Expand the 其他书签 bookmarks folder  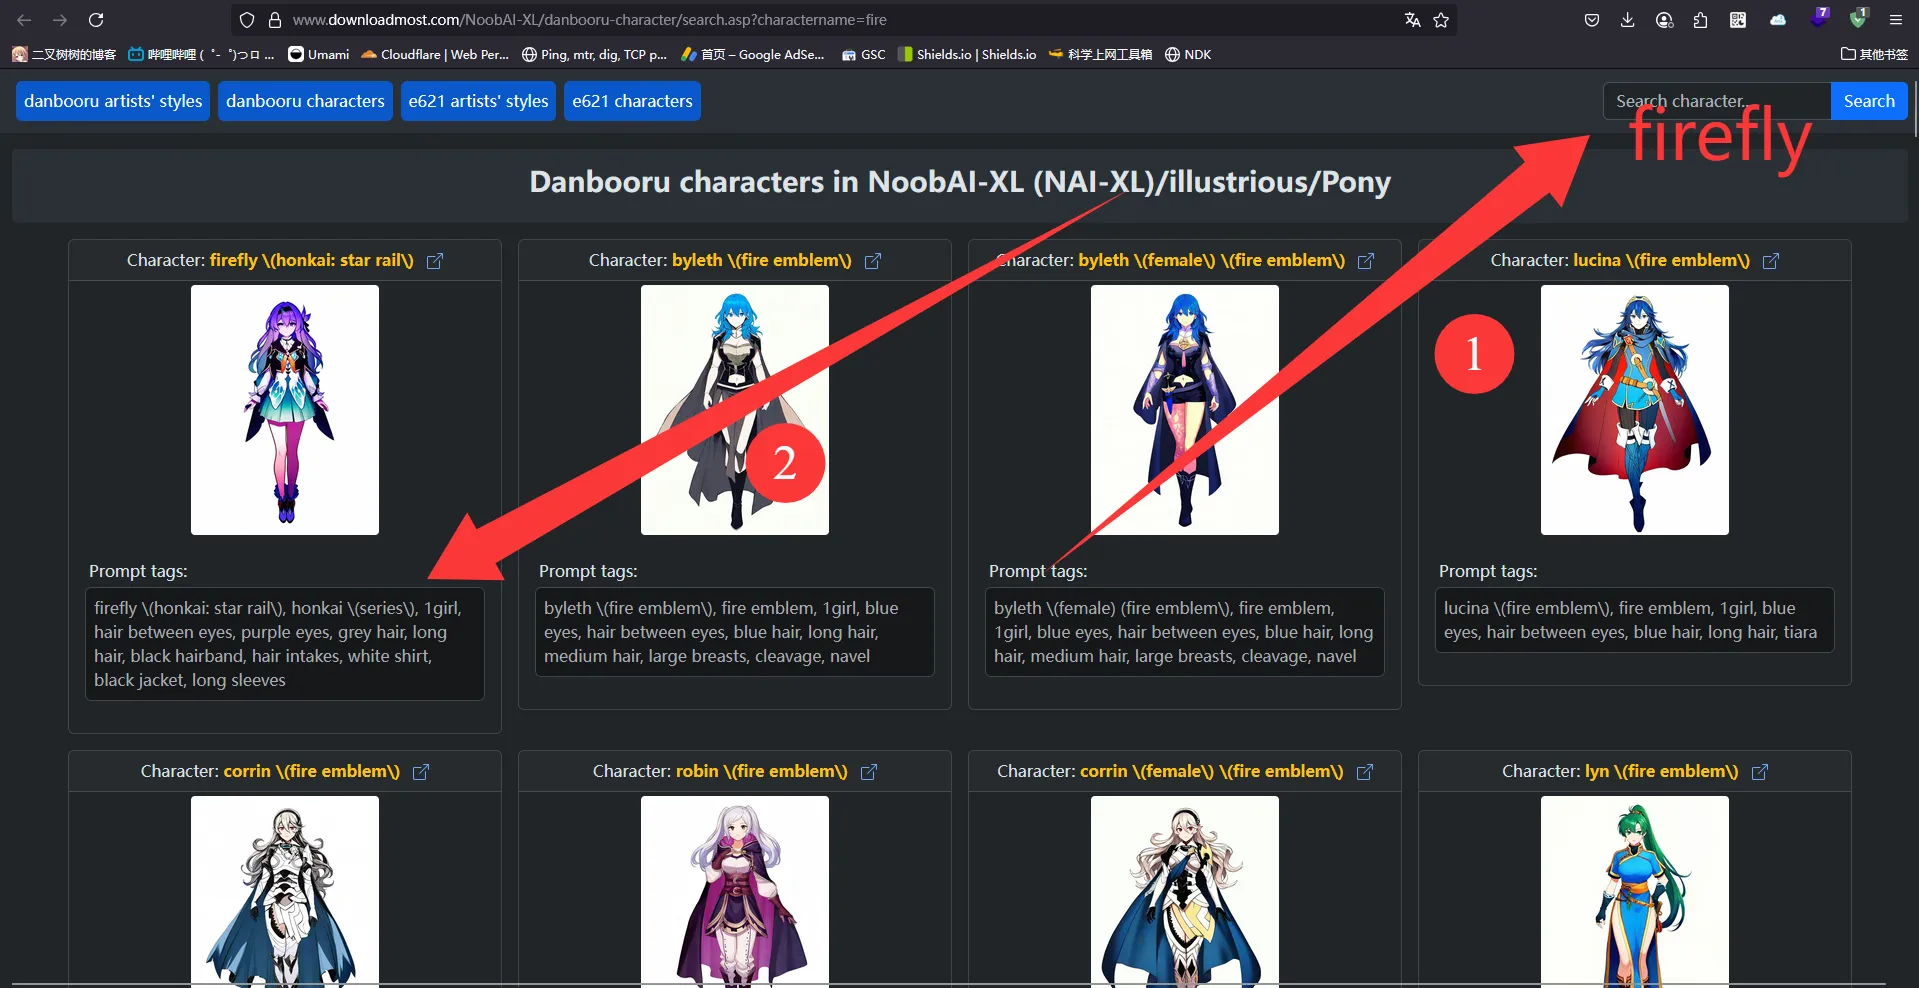coord(1874,54)
